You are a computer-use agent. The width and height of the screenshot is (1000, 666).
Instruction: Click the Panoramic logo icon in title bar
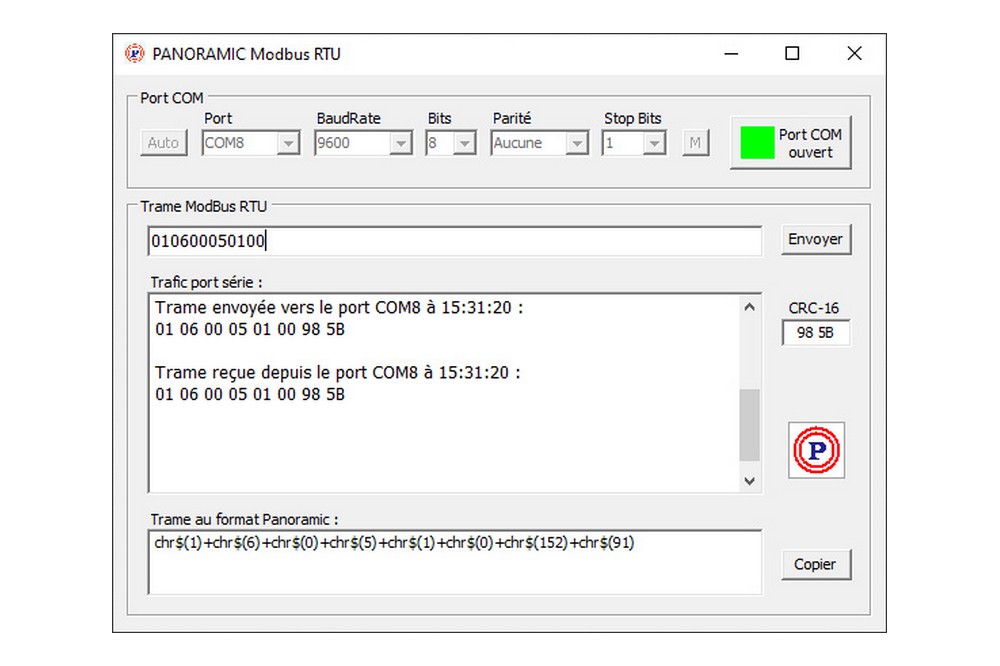click(135, 54)
